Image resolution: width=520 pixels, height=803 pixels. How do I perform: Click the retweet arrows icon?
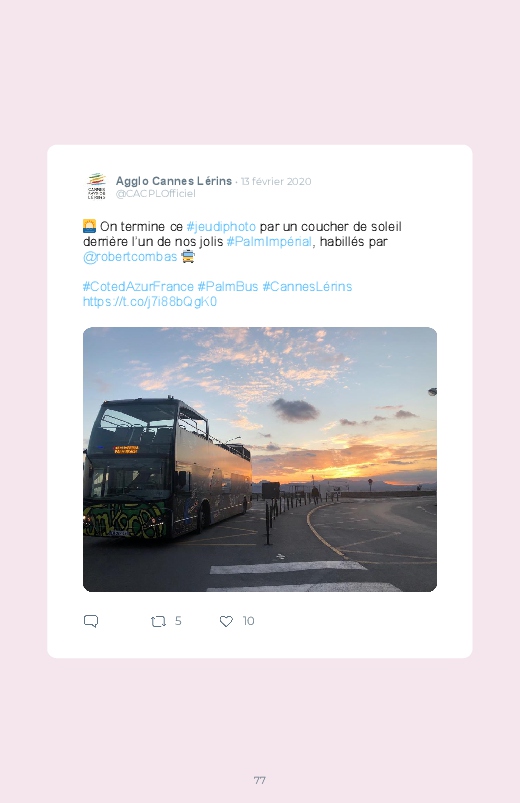(x=158, y=621)
